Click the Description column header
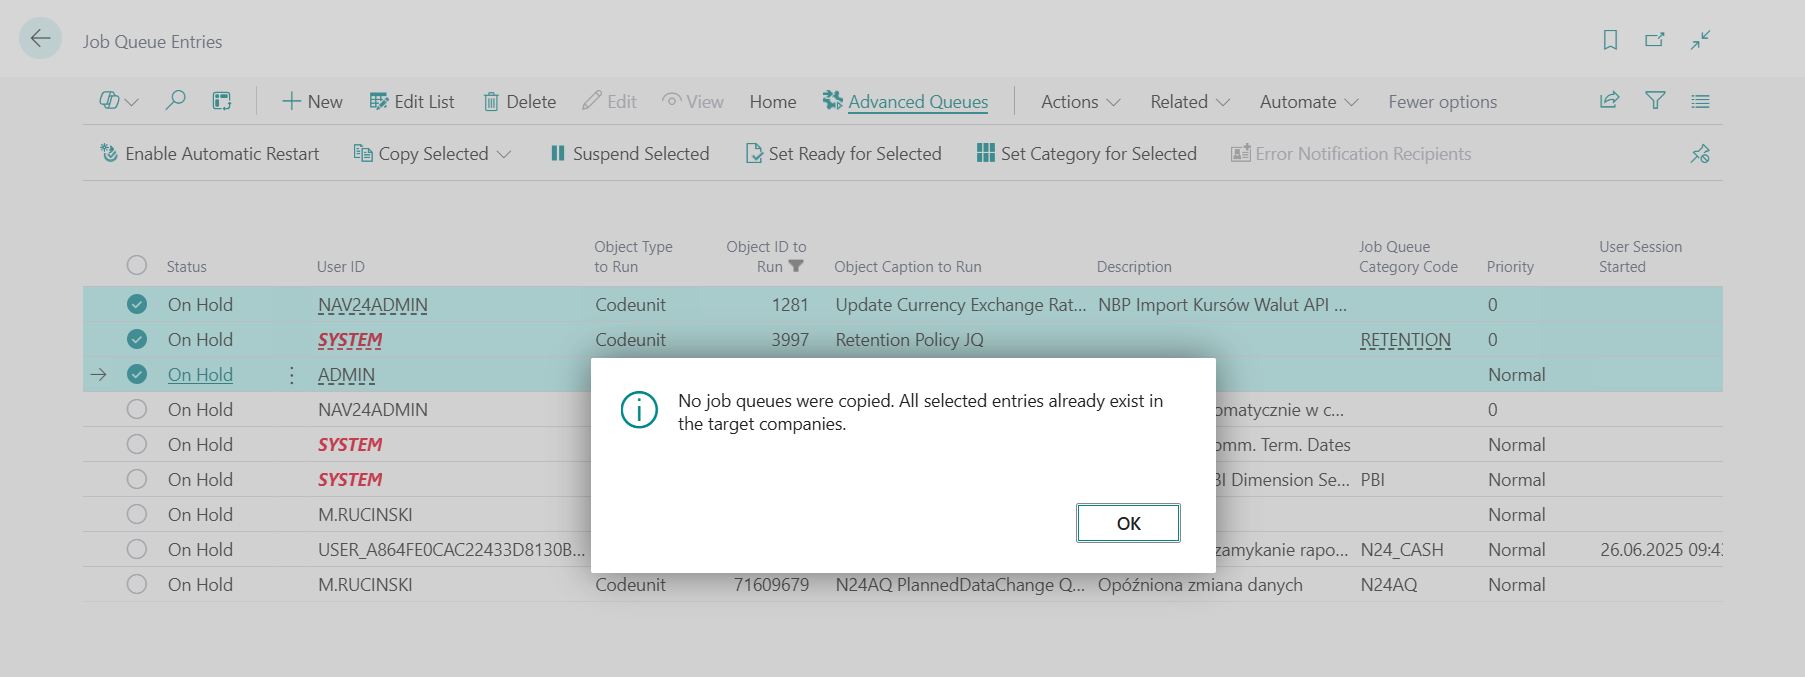Image resolution: width=1805 pixels, height=677 pixels. [1133, 266]
